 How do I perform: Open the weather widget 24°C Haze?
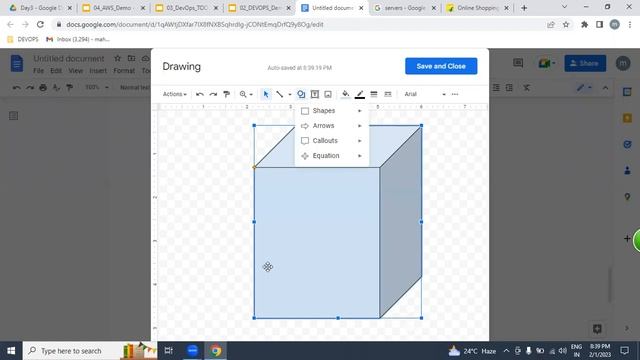472,351
